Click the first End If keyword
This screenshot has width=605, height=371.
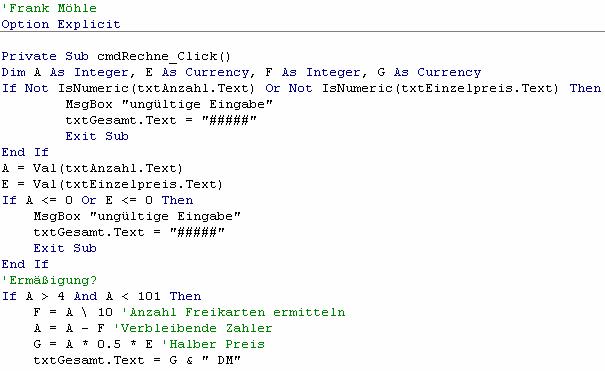25,152
